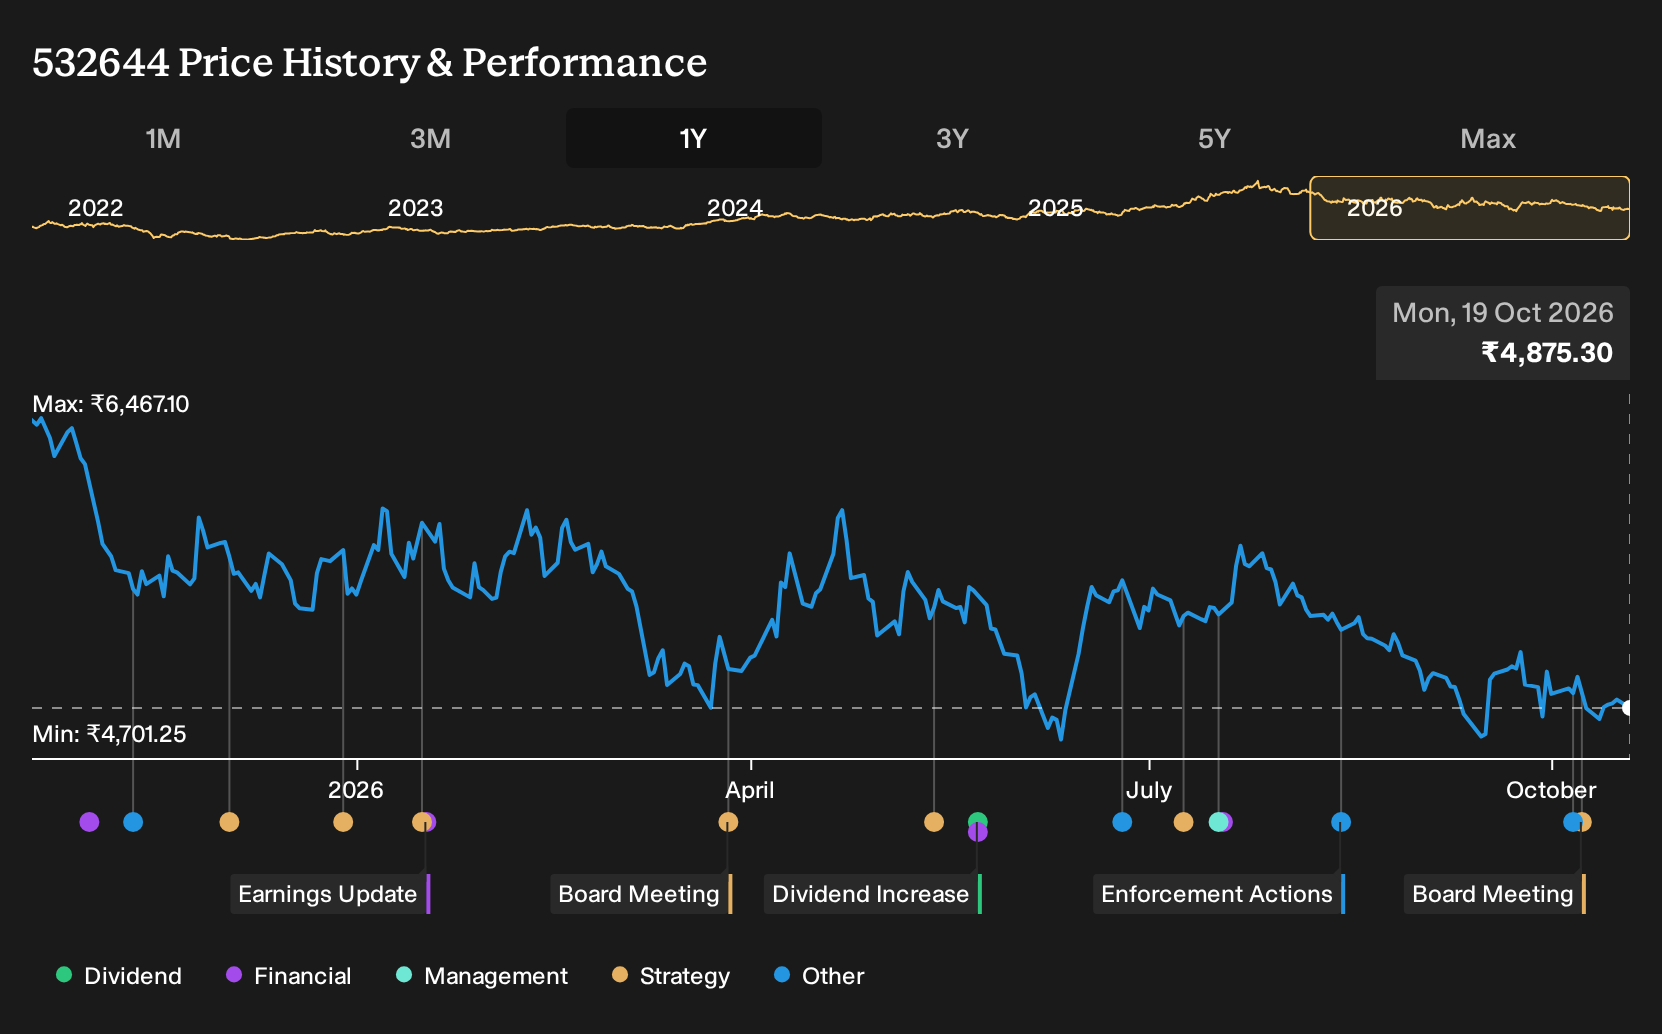This screenshot has height=1034, width=1662.
Task: Toggle the Dividend legend filter
Action: (x=119, y=976)
